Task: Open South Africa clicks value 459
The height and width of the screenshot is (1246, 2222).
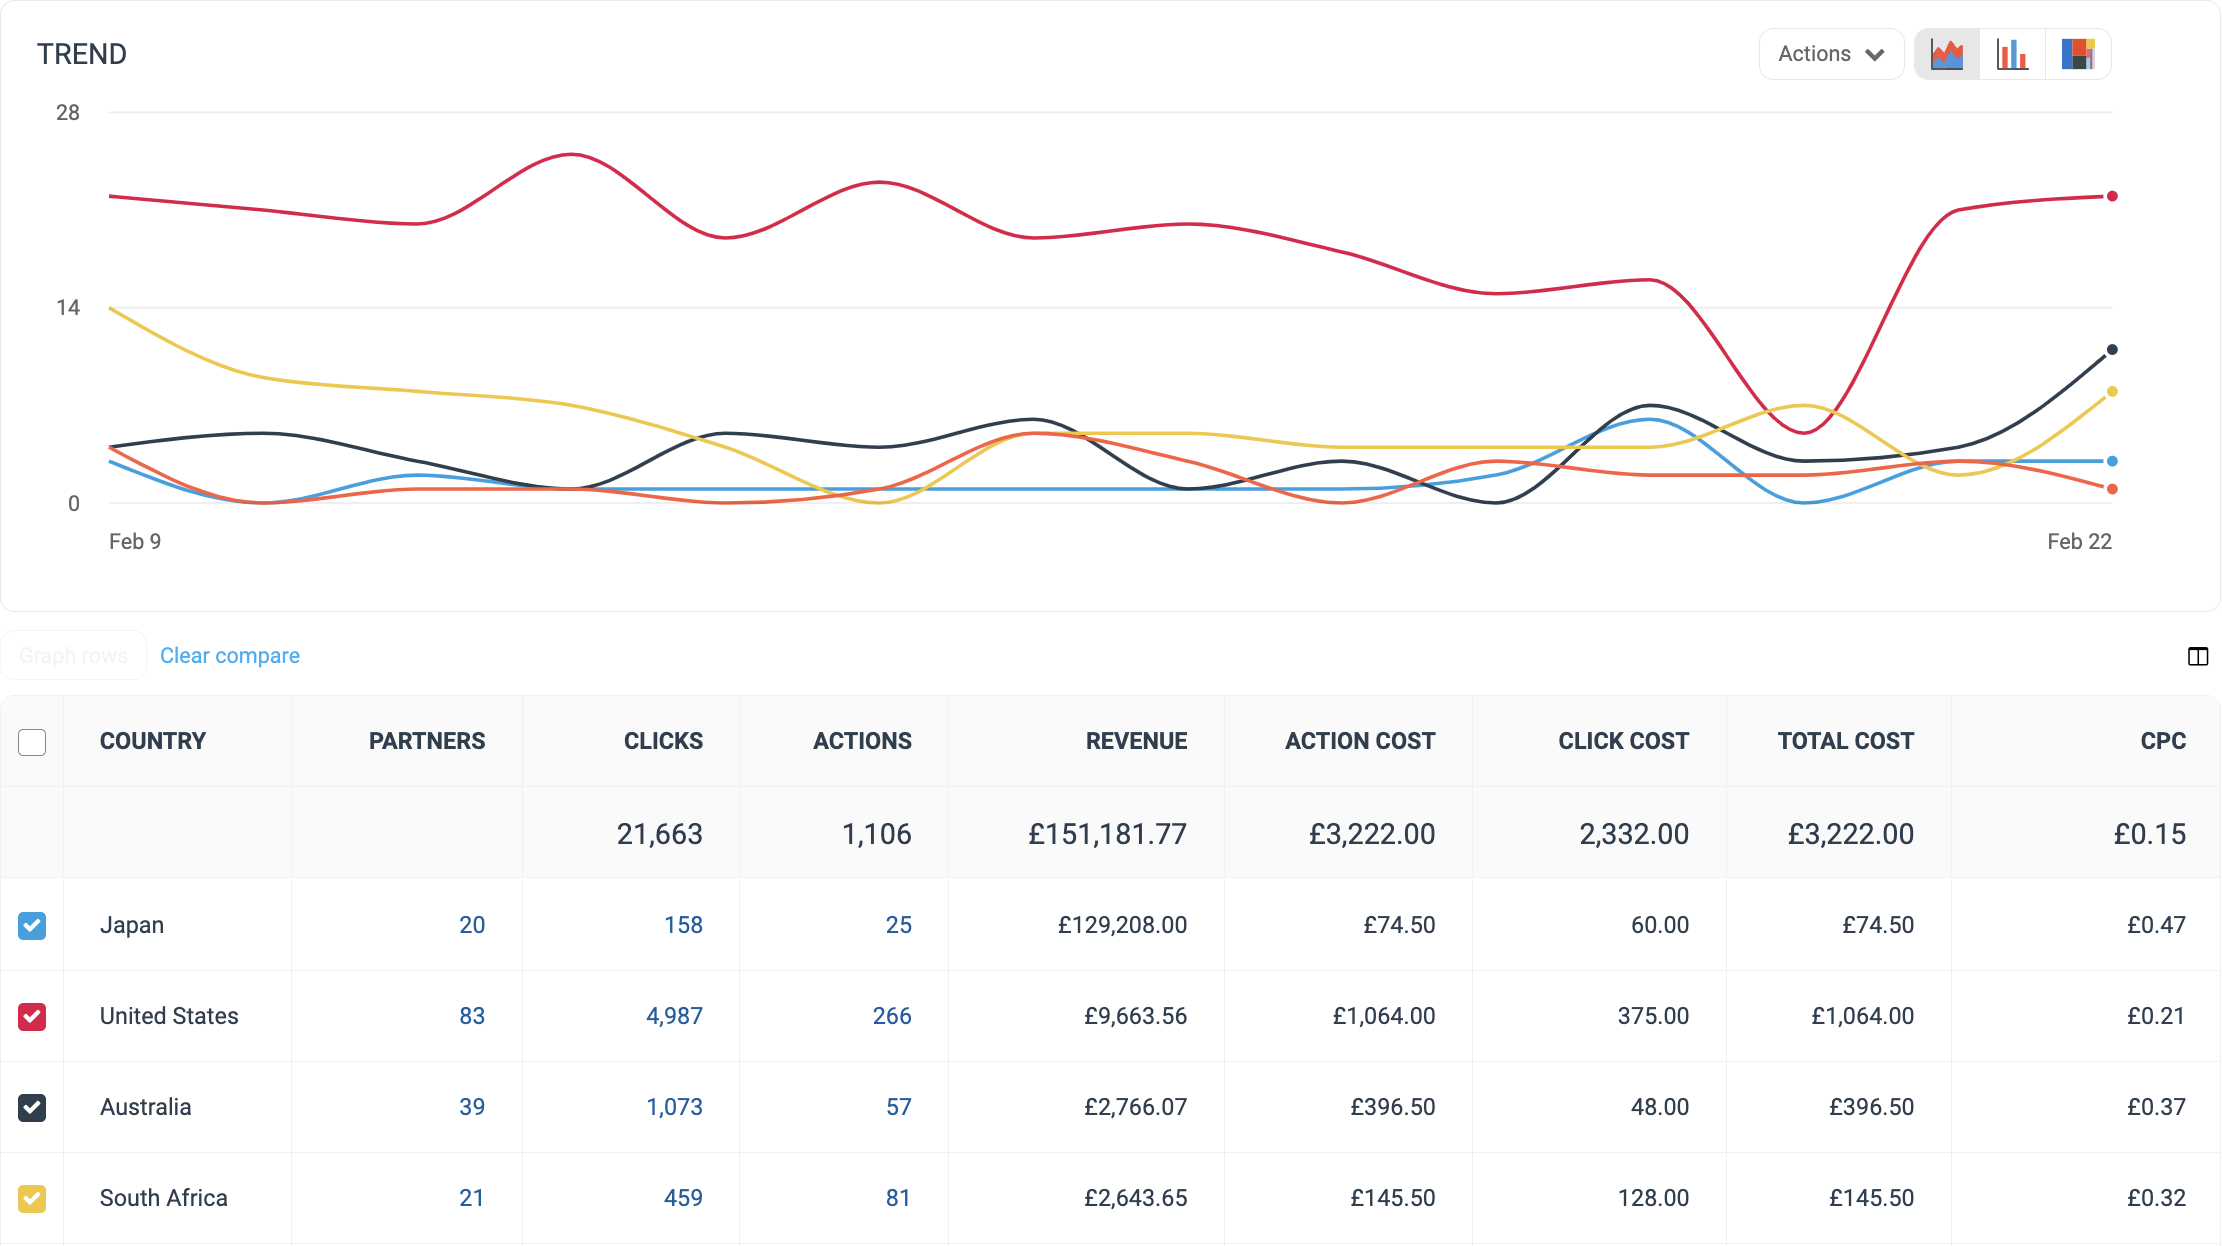Action: 683,1198
